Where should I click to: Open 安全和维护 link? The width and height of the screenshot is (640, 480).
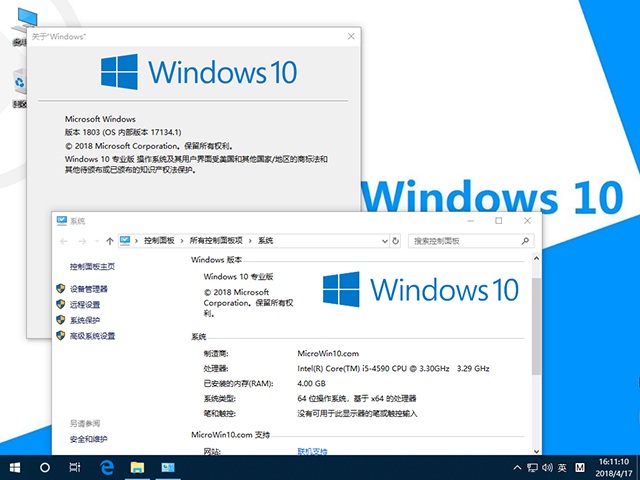[89, 439]
